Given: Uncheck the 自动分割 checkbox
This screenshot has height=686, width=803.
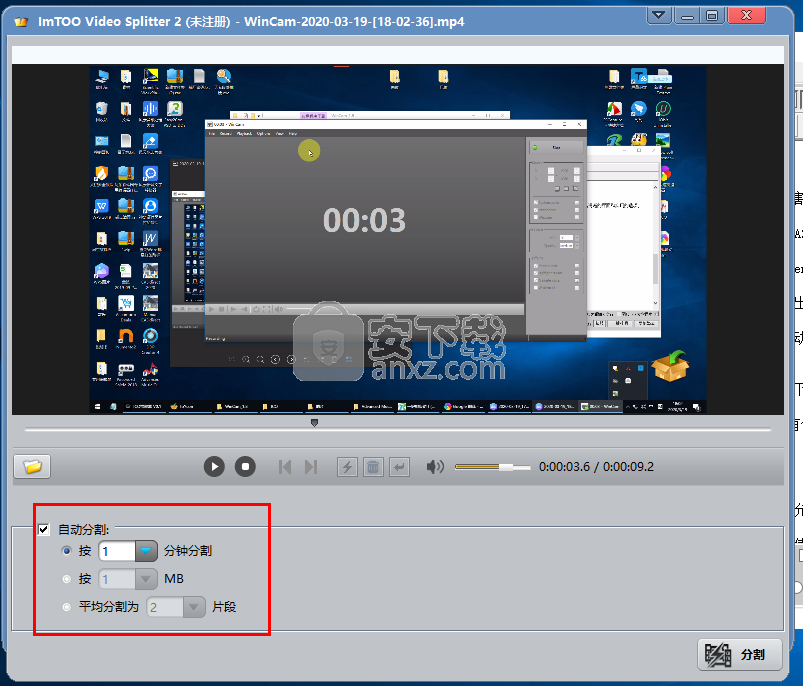Looking at the screenshot, I should pyautogui.click(x=44, y=529).
